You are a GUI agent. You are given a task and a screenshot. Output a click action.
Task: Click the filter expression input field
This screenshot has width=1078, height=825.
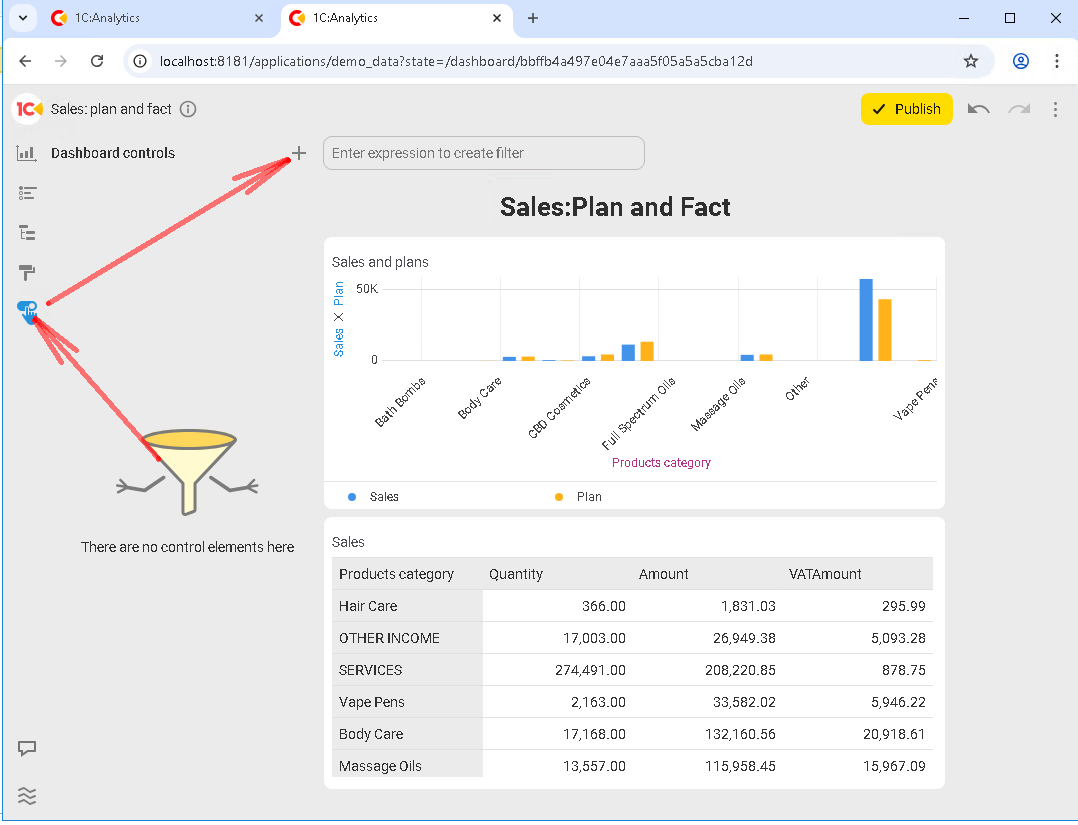[x=483, y=153]
